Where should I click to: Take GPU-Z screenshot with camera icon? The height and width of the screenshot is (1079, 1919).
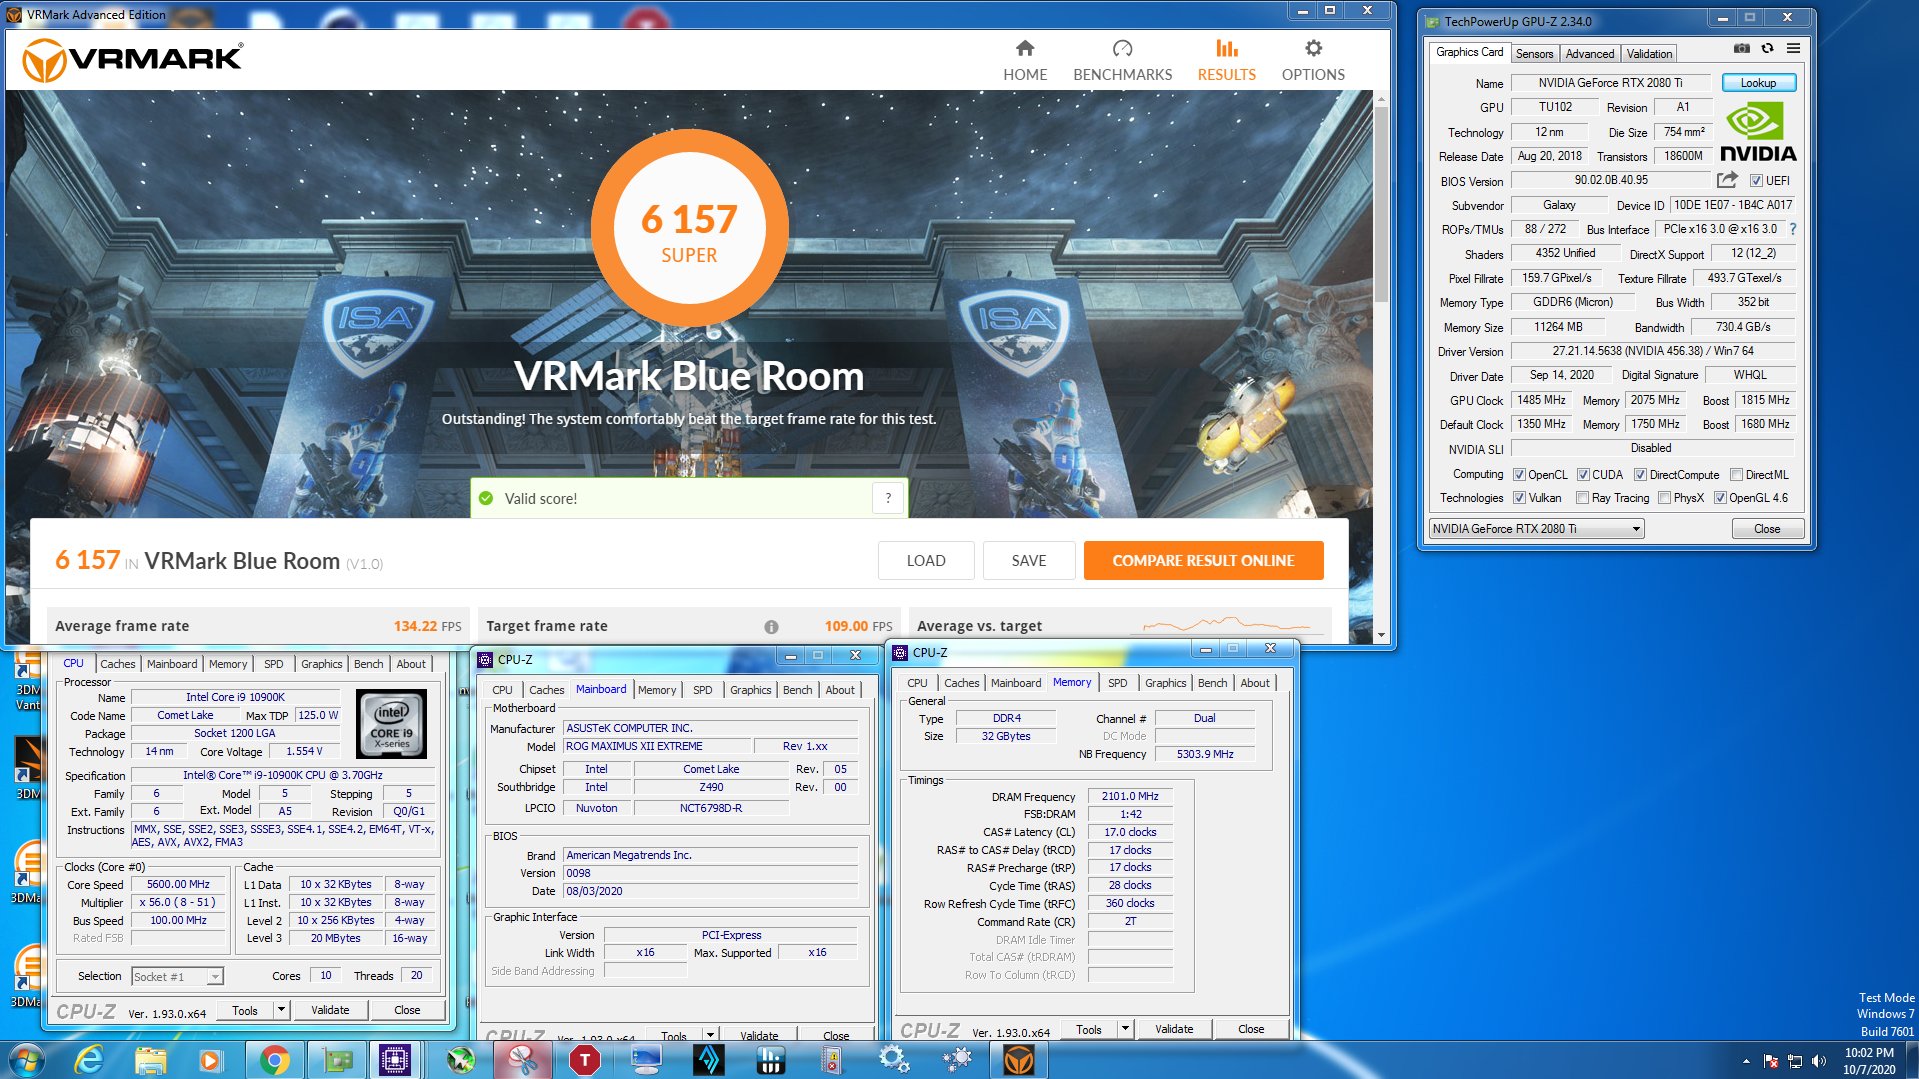click(1742, 48)
